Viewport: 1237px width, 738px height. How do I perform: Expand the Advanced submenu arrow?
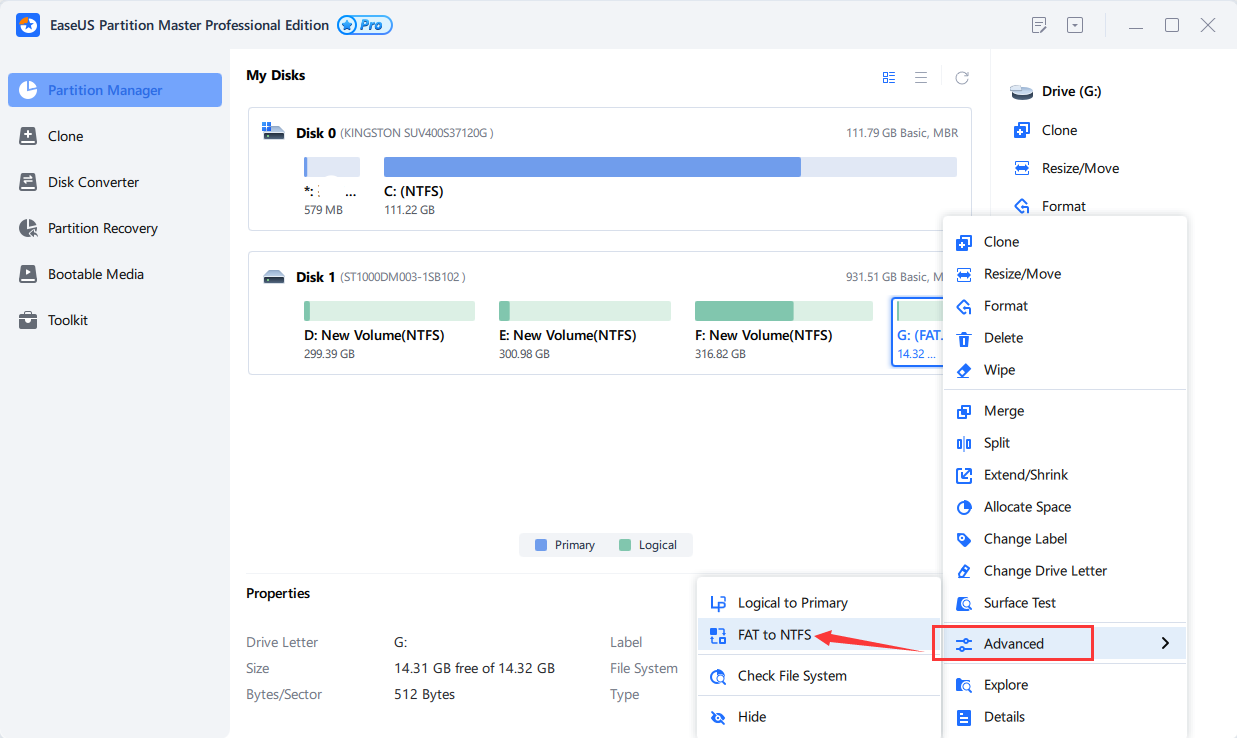click(1165, 644)
